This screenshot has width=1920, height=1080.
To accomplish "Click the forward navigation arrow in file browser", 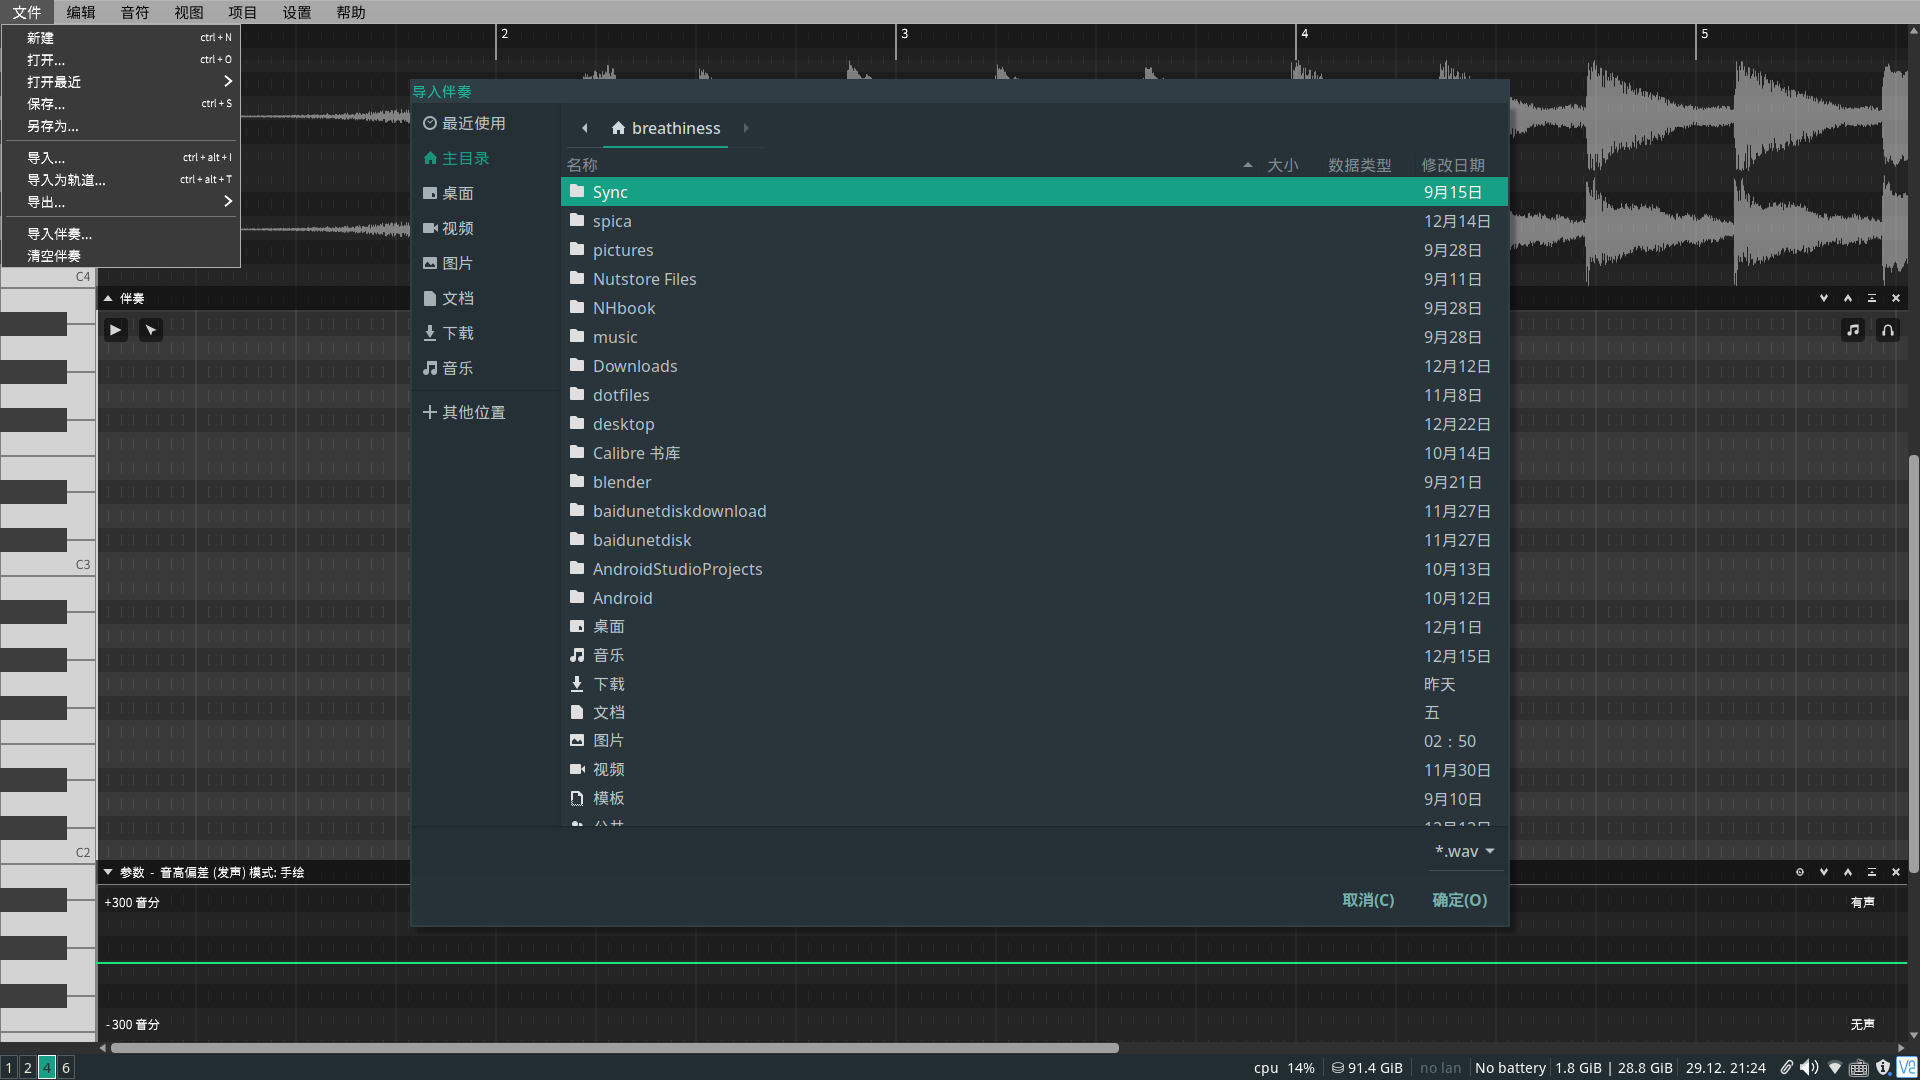I will click(746, 128).
